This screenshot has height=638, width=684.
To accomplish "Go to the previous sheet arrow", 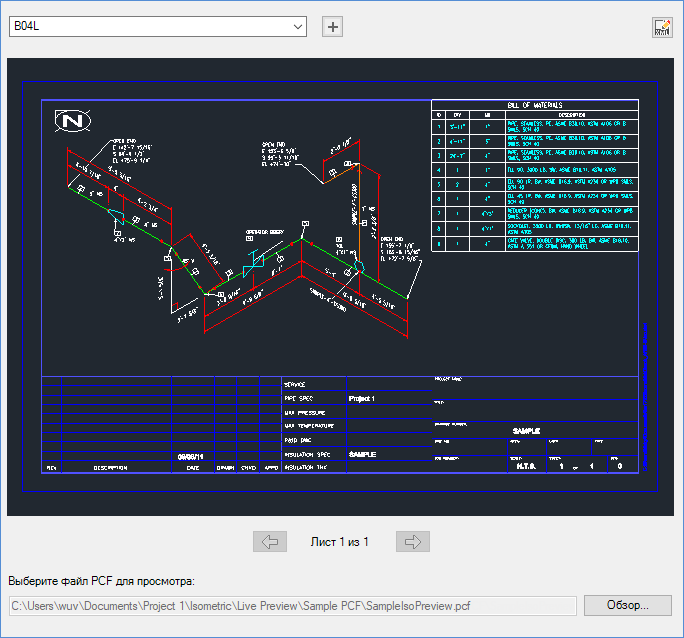I will tap(270, 542).
